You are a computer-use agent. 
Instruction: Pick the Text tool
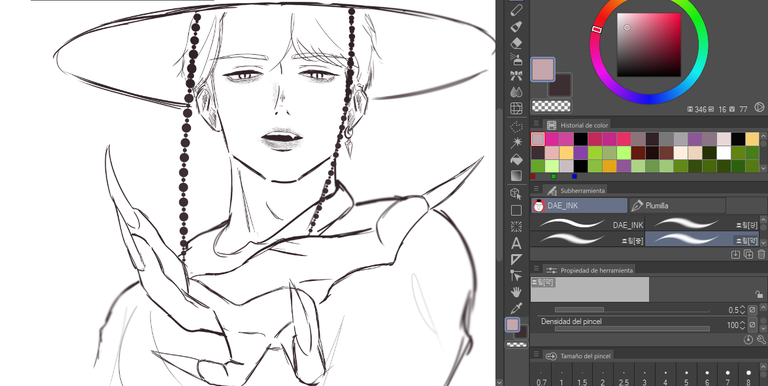516,243
